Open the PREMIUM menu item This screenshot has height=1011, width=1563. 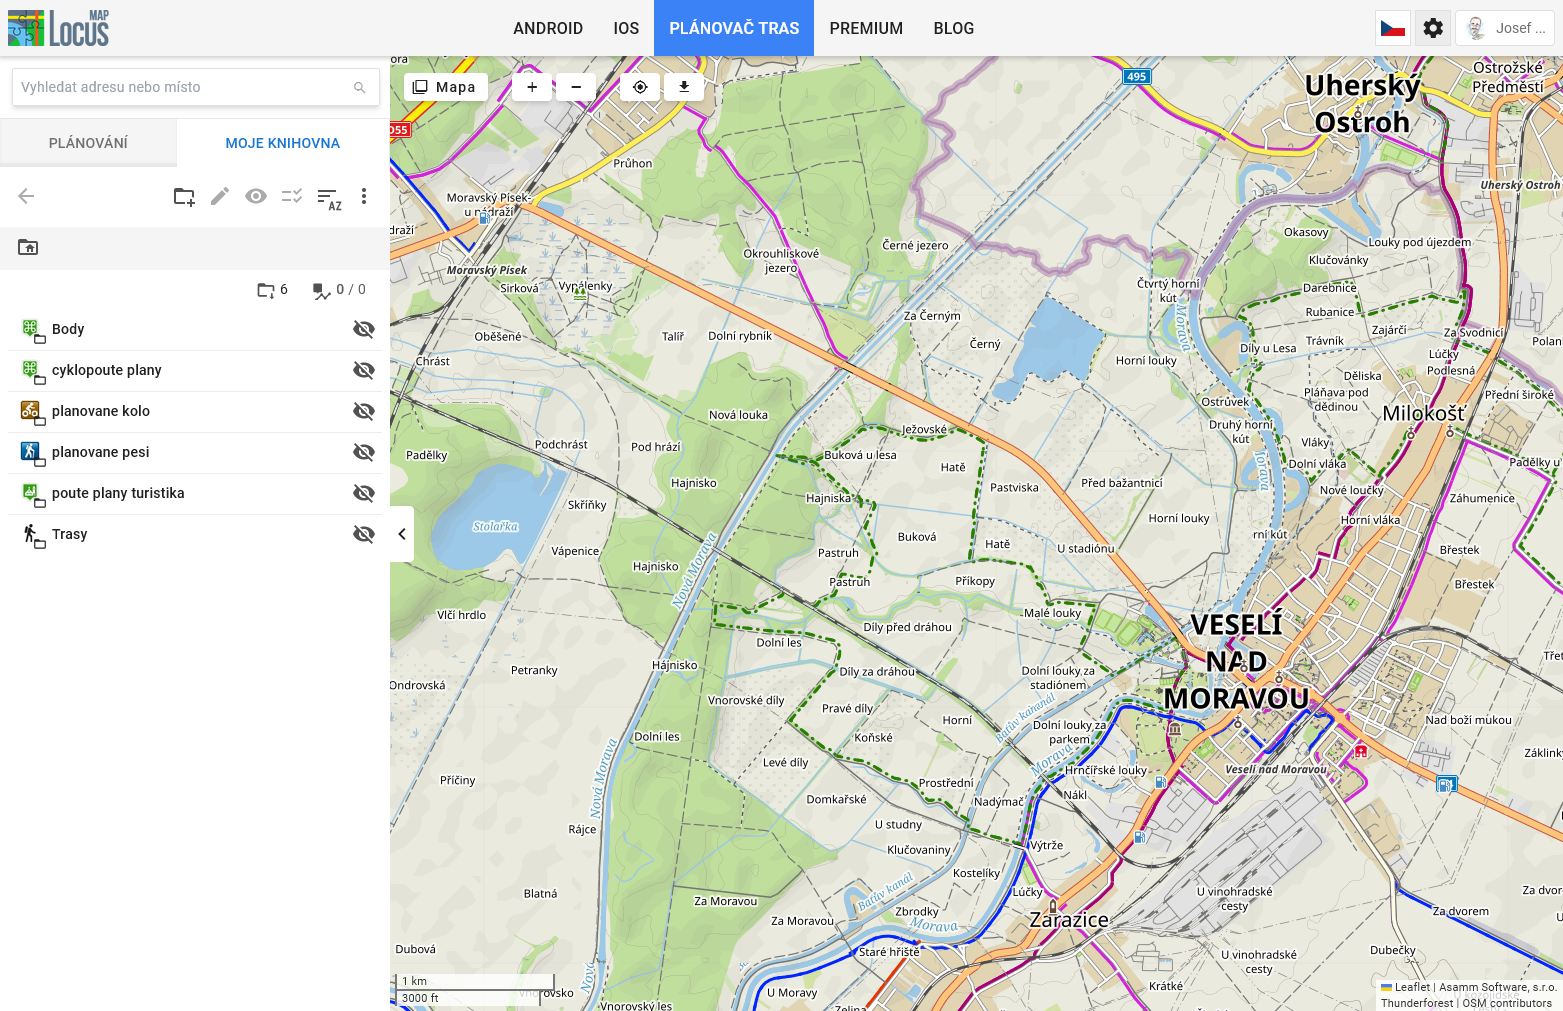pos(866,28)
